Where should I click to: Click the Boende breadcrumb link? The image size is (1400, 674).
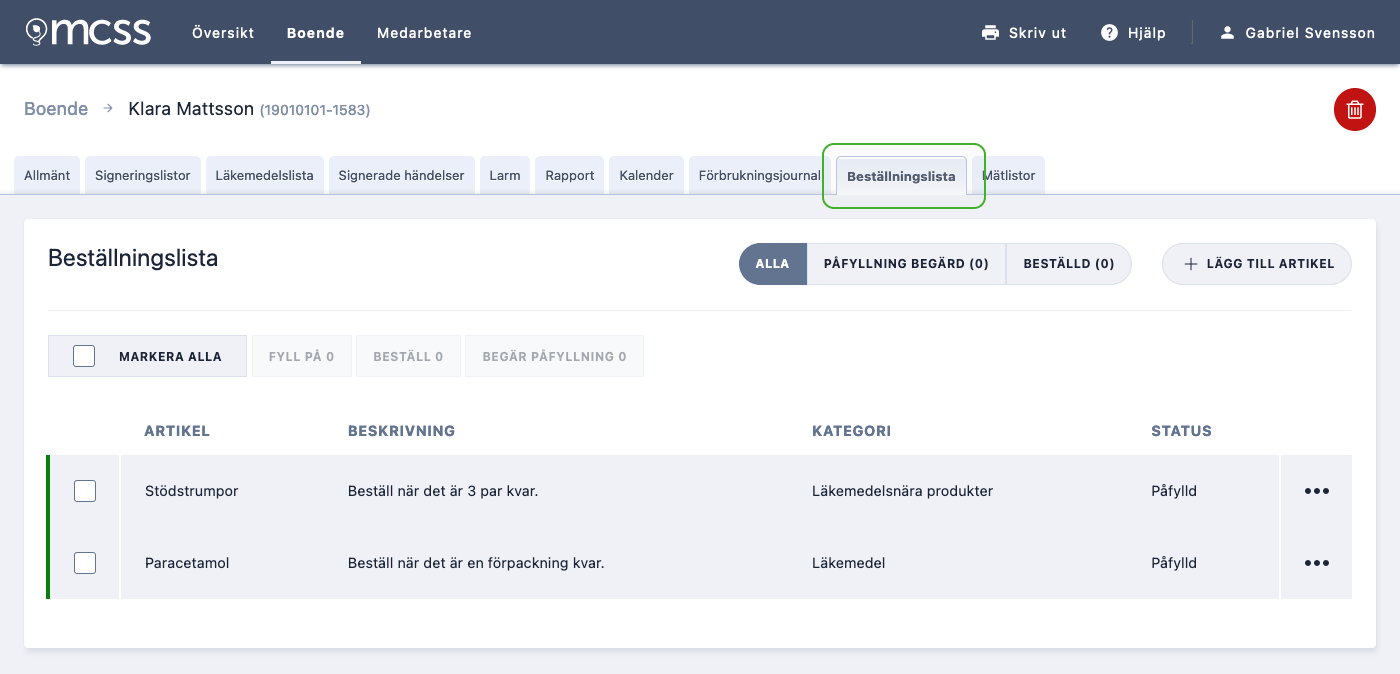(56, 109)
